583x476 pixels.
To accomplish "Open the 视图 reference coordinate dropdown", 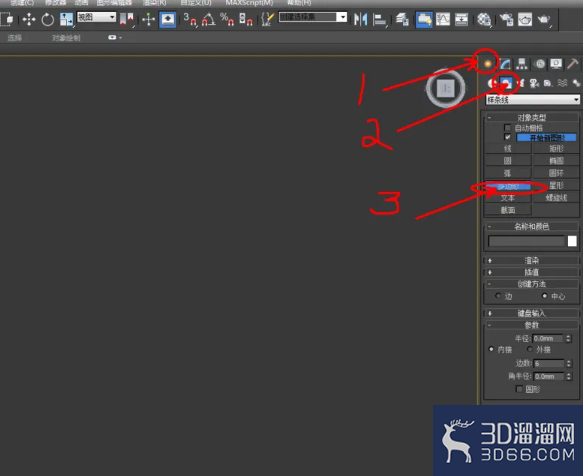I will coord(97,17).
